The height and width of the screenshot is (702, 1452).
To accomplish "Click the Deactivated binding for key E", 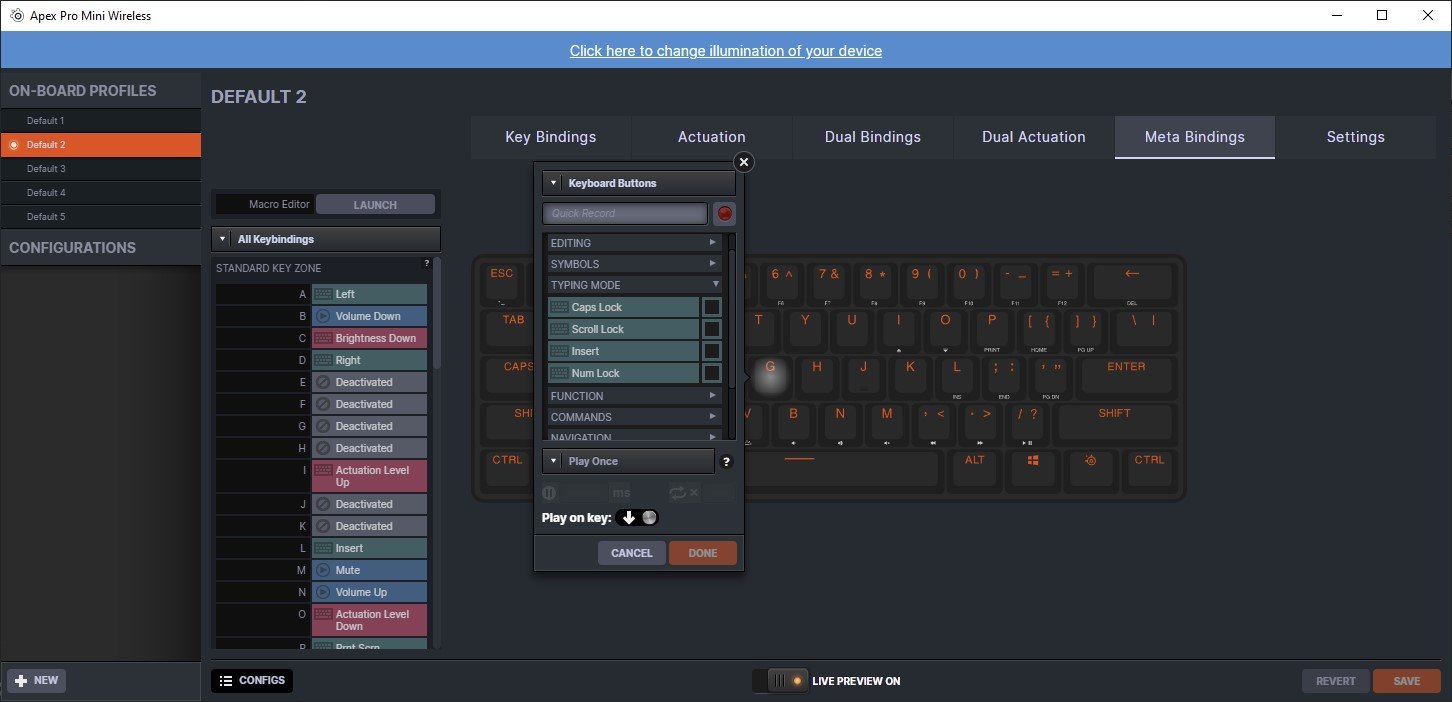I will (x=369, y=382).
